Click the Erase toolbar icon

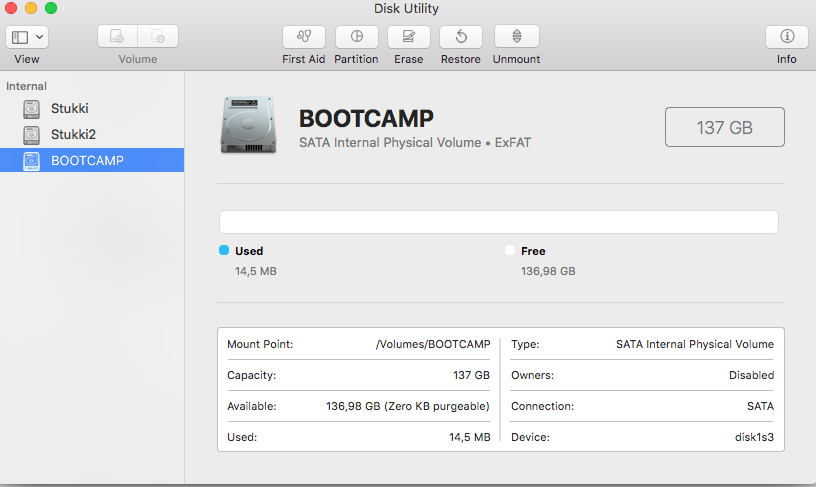click(408, 37)
